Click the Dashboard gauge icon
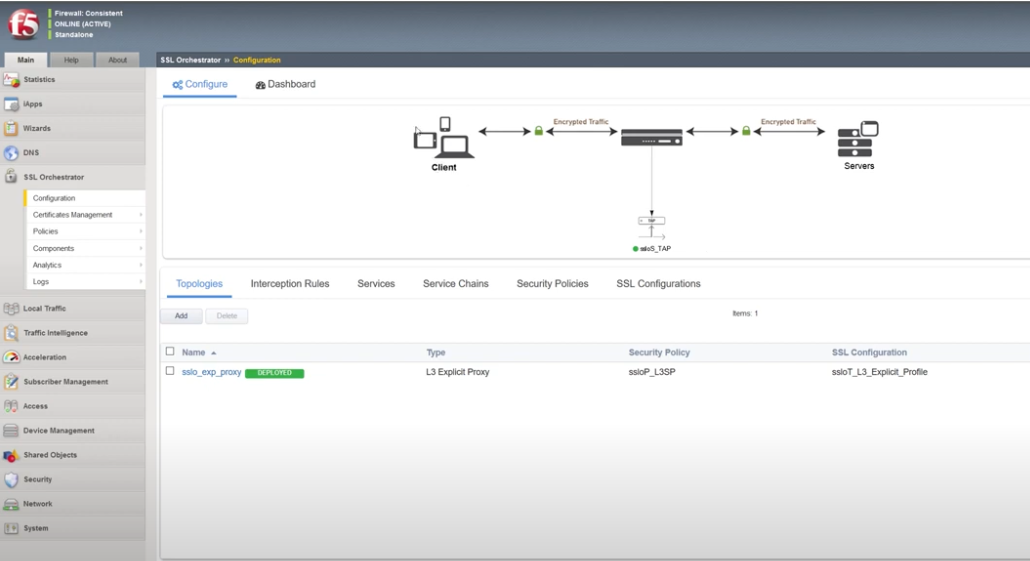 [260, 85]
